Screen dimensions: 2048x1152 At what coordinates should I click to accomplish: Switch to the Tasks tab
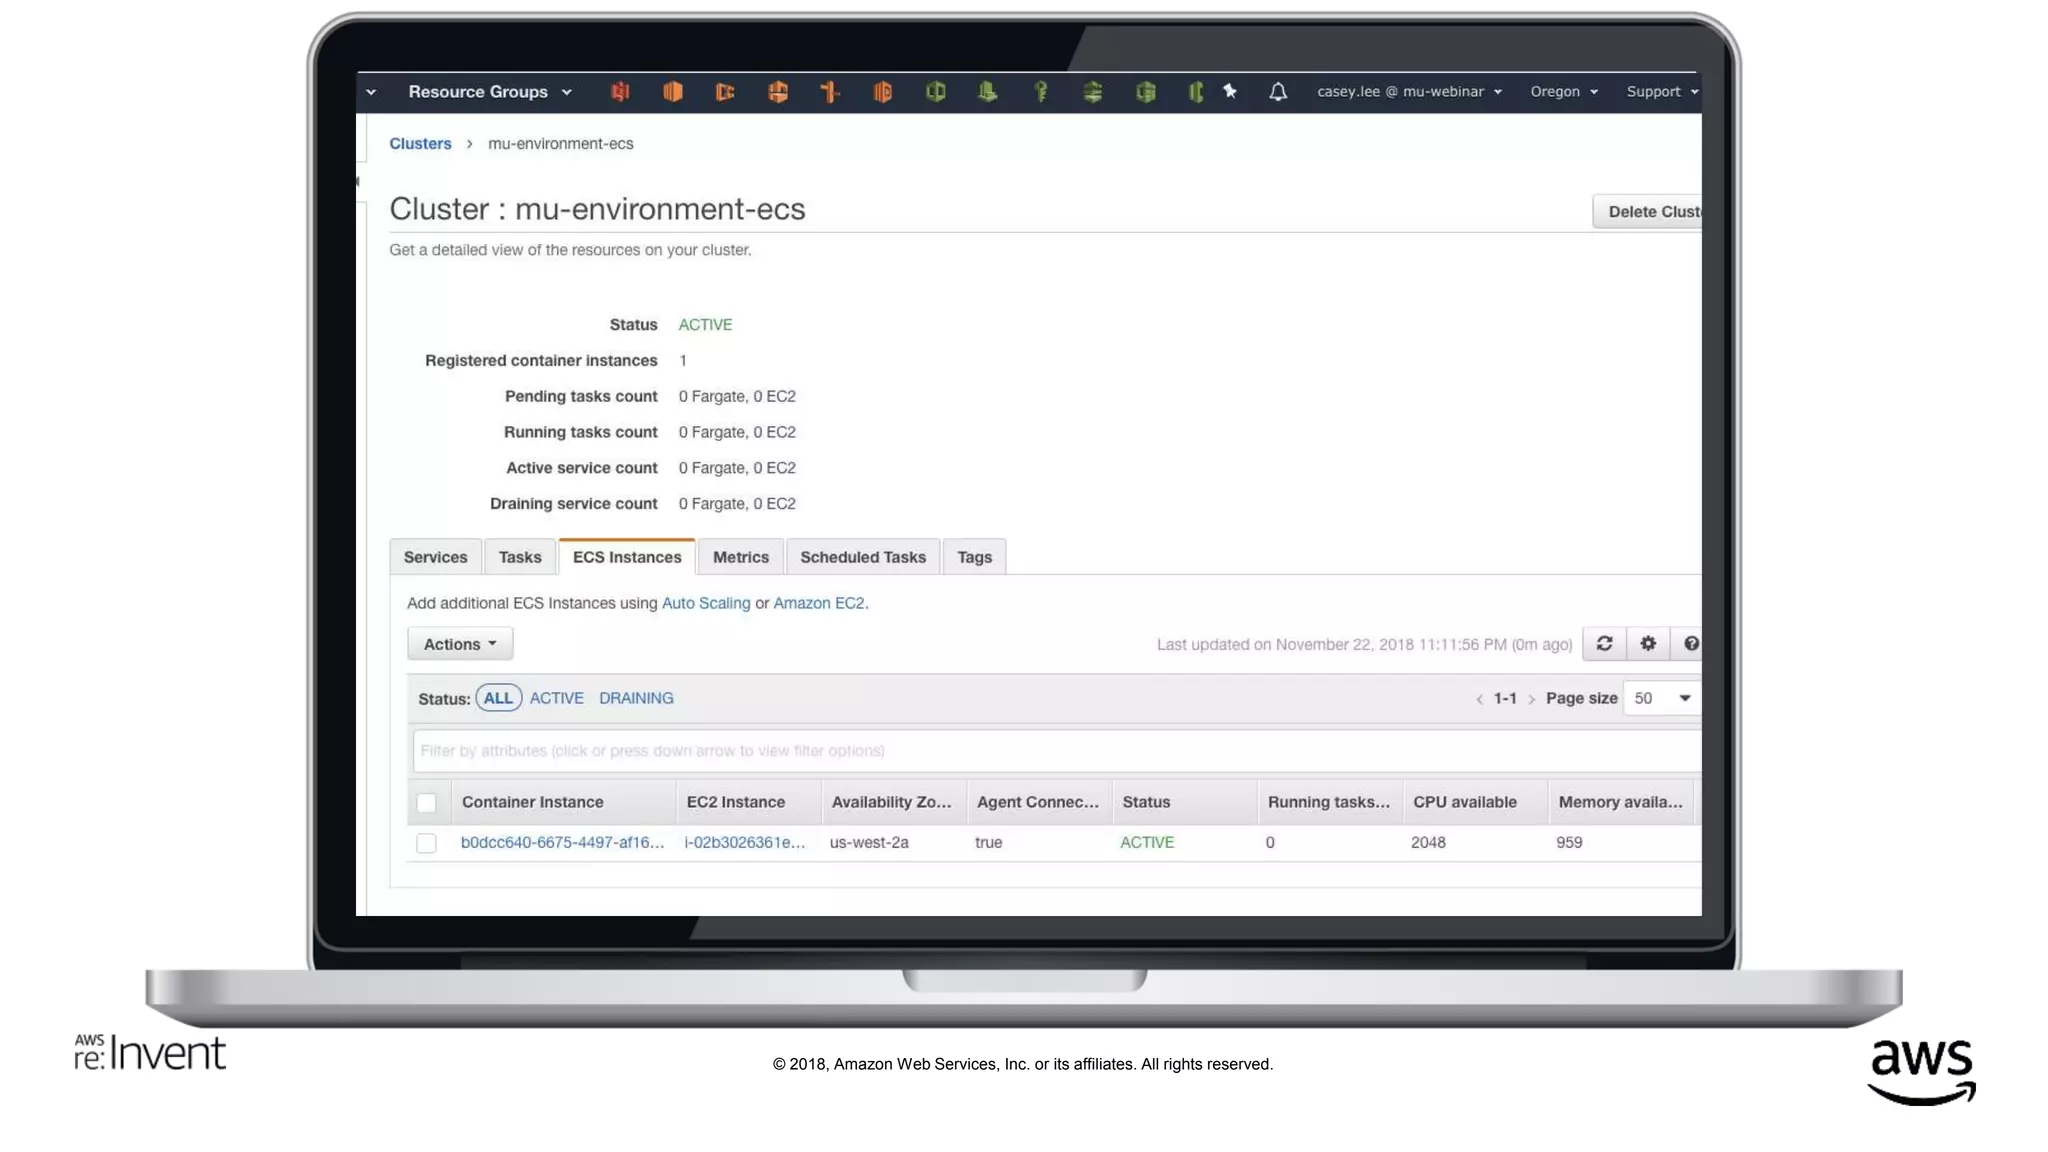pyautogui.click(x=520, y=557)
